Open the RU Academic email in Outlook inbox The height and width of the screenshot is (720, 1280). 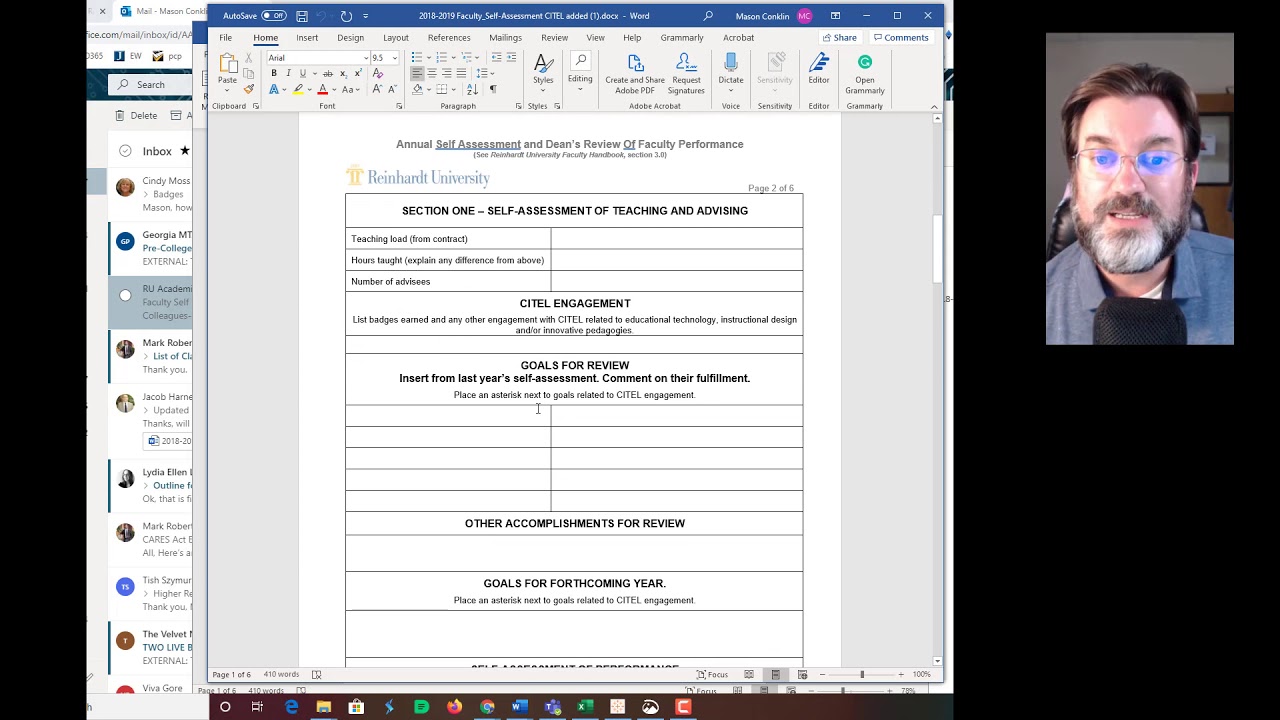click(x=151, y=302)
